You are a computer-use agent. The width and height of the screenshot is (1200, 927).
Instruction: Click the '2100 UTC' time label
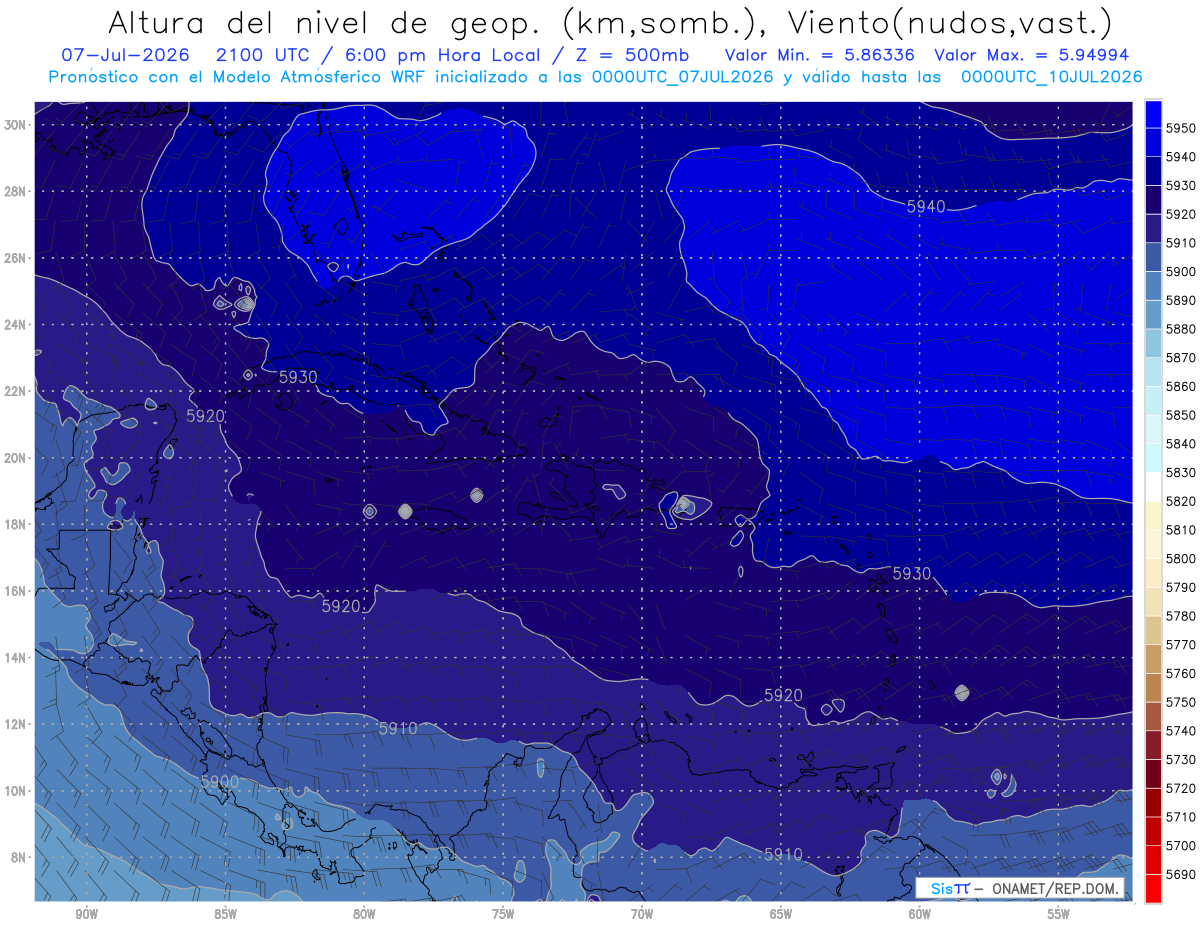pos(265,55)
